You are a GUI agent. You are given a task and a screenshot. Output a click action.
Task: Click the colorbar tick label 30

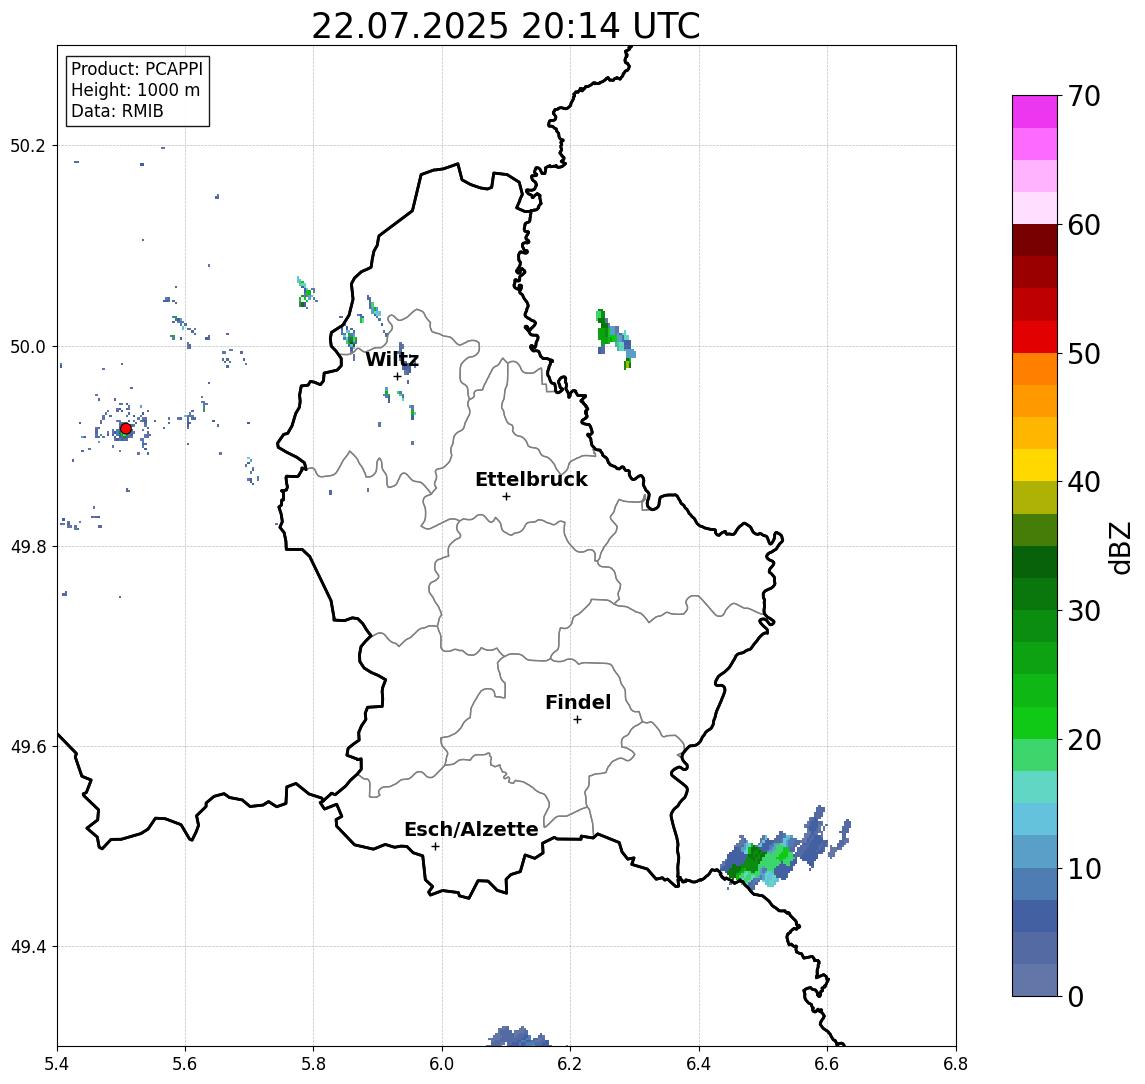pos(1083,611)
